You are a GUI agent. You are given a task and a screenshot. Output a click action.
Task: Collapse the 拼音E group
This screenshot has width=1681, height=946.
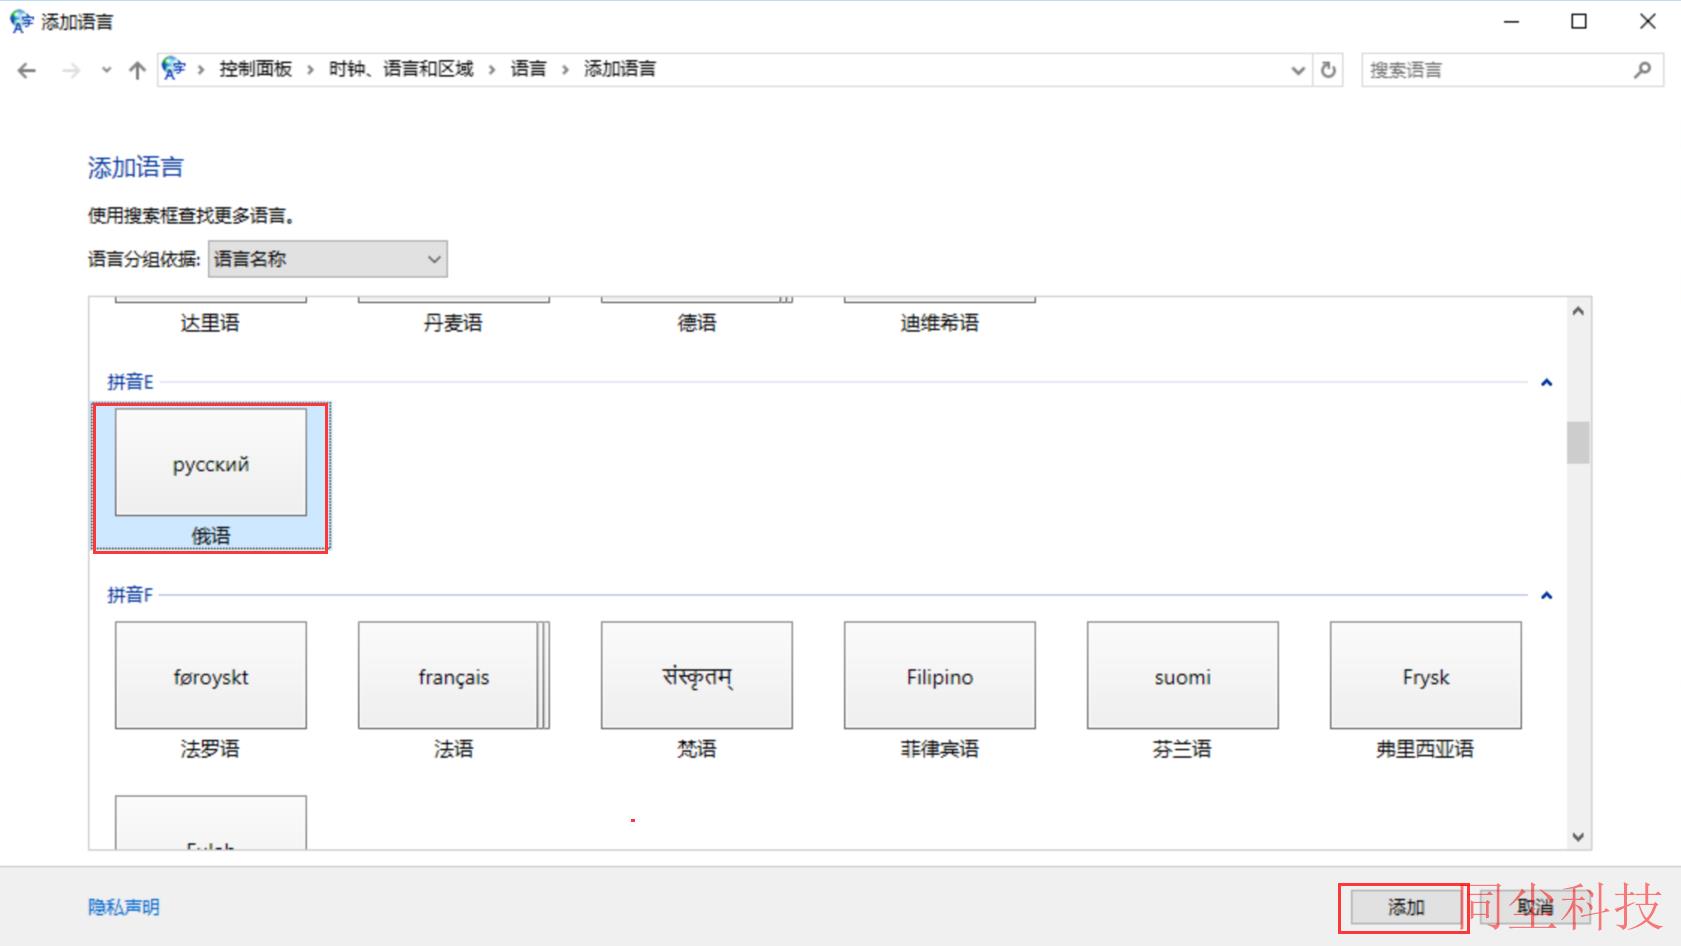[1546, 382]
